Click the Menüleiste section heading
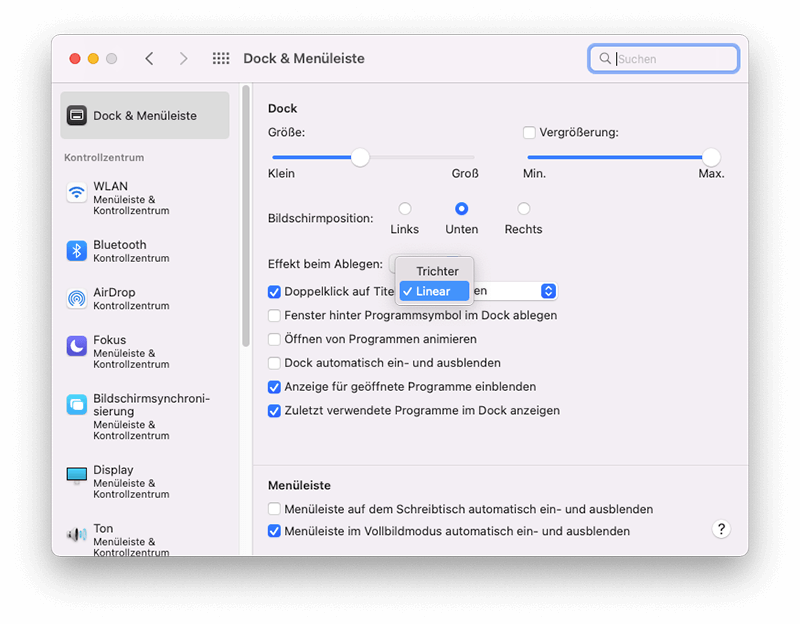 [x=299, y=485]
